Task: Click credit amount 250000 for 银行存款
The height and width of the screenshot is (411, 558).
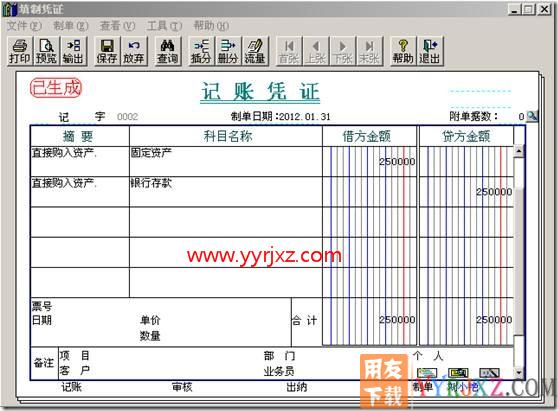Action: (494, 192)
